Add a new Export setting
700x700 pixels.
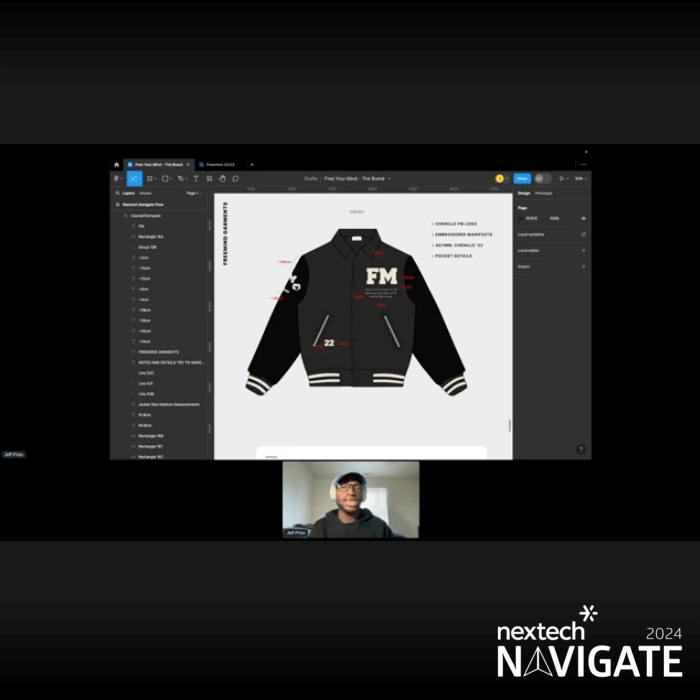583,267
